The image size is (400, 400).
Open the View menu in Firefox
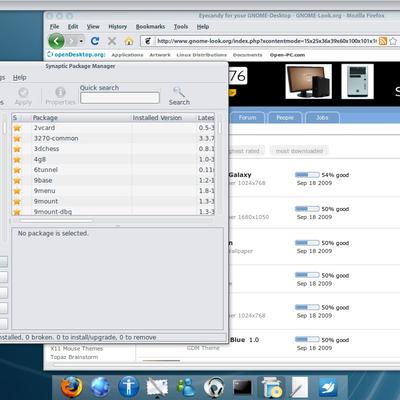(x=93, y=27)
